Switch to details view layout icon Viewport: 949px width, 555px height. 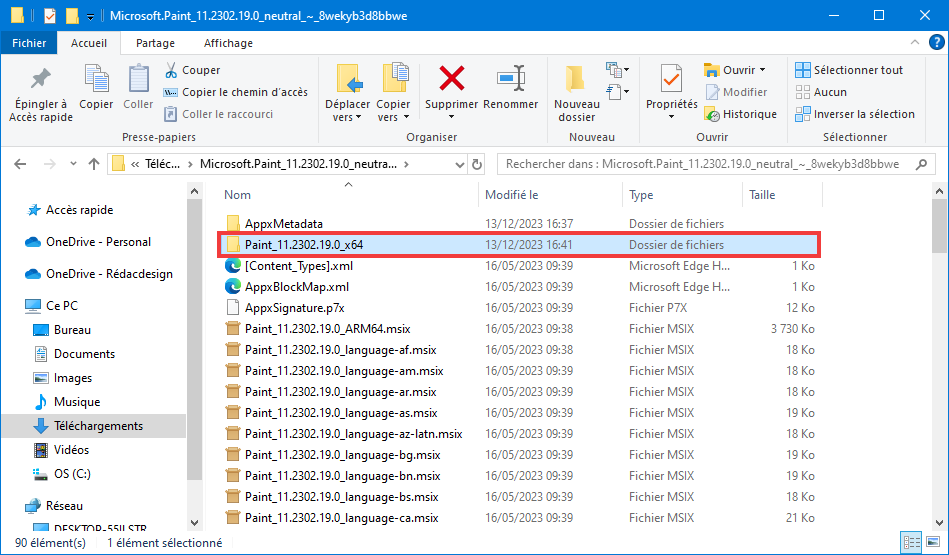[910, 542]
